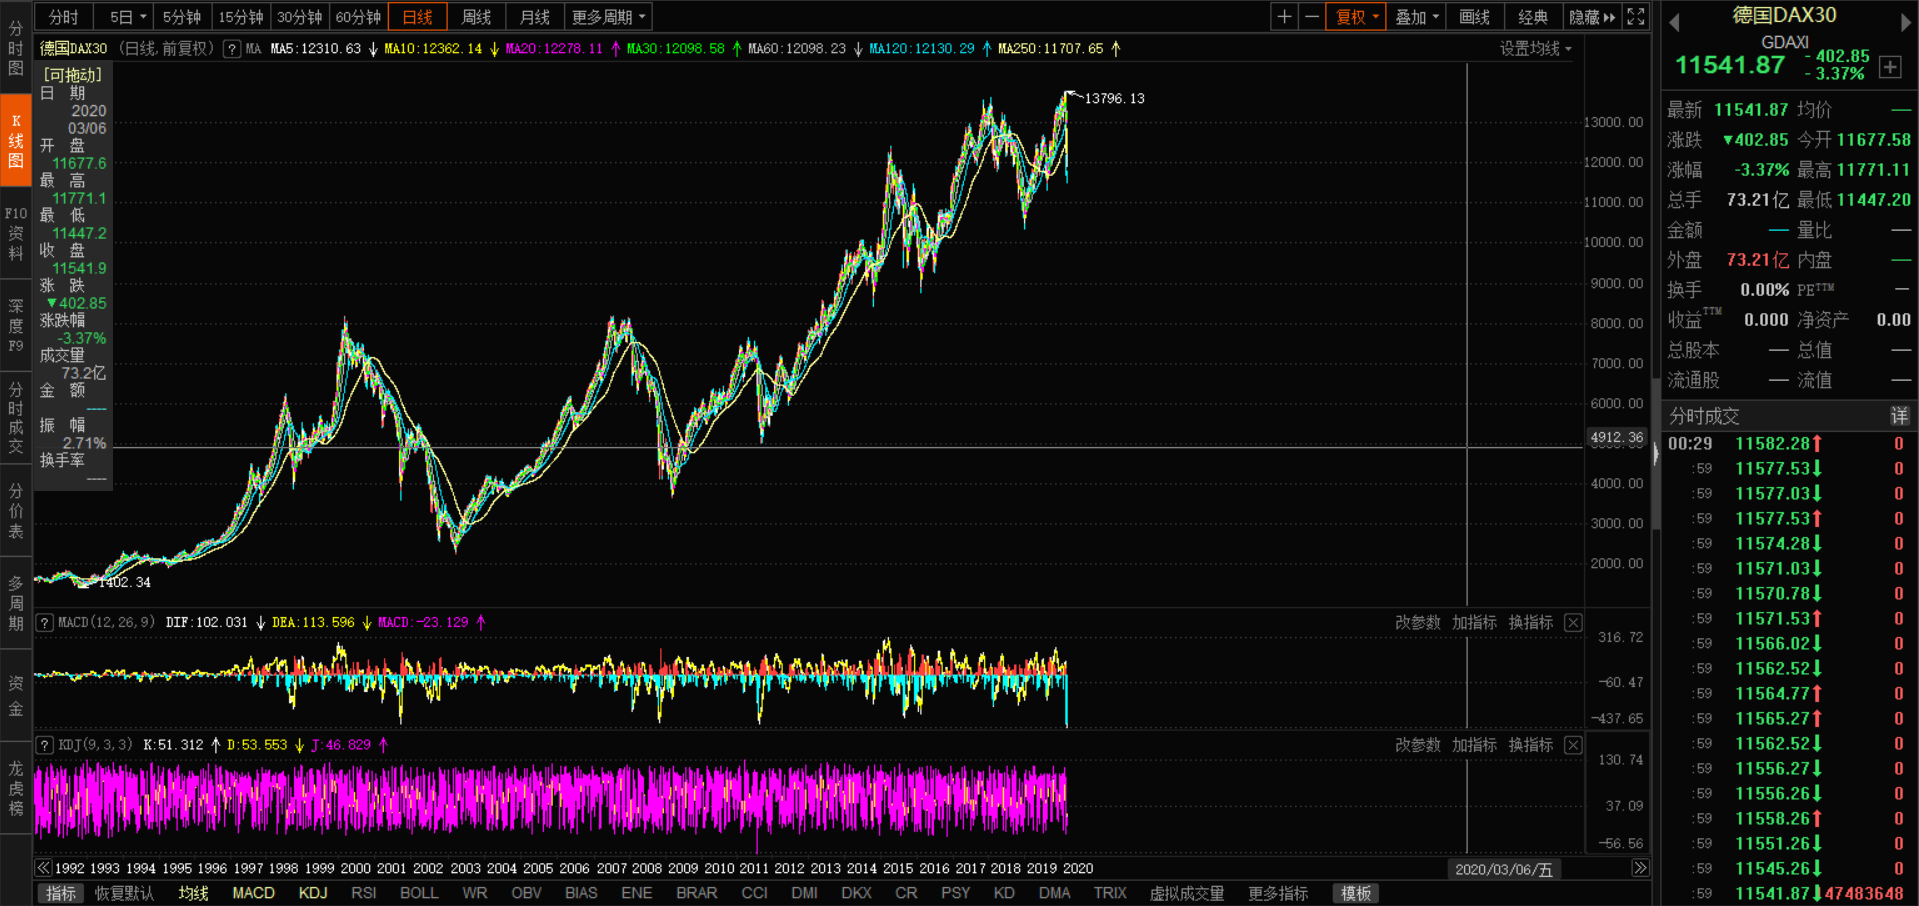Enable OBV indicator
Screen dimensions: 1919x906
(x=527, y=893)
